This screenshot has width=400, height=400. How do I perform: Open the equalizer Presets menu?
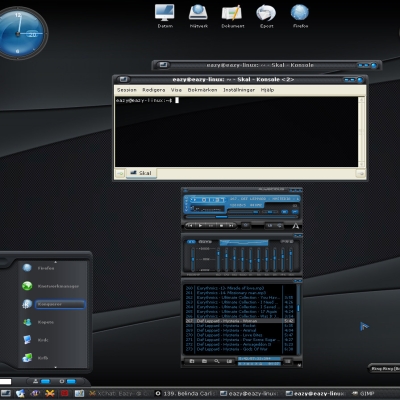coord(287,241)
